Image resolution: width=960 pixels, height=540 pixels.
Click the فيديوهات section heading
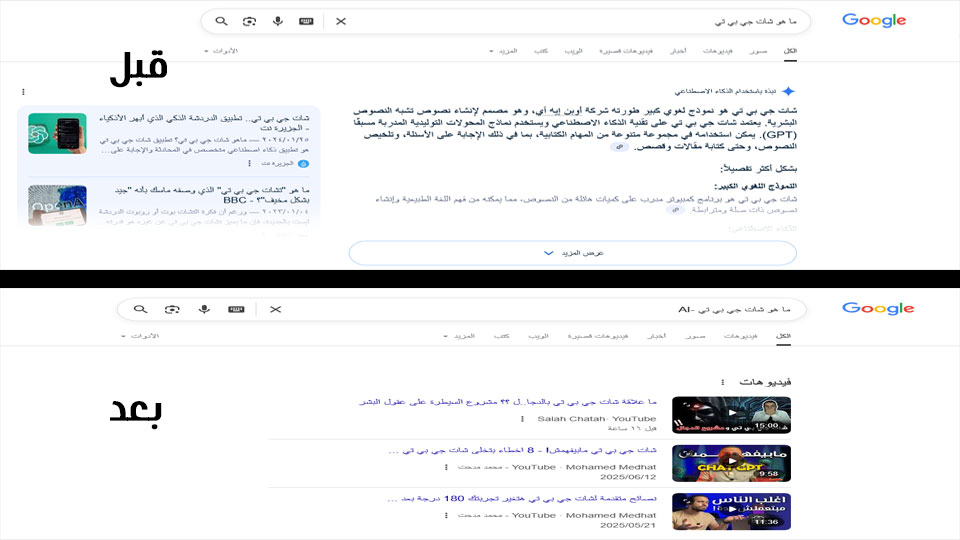click(765, 382)
